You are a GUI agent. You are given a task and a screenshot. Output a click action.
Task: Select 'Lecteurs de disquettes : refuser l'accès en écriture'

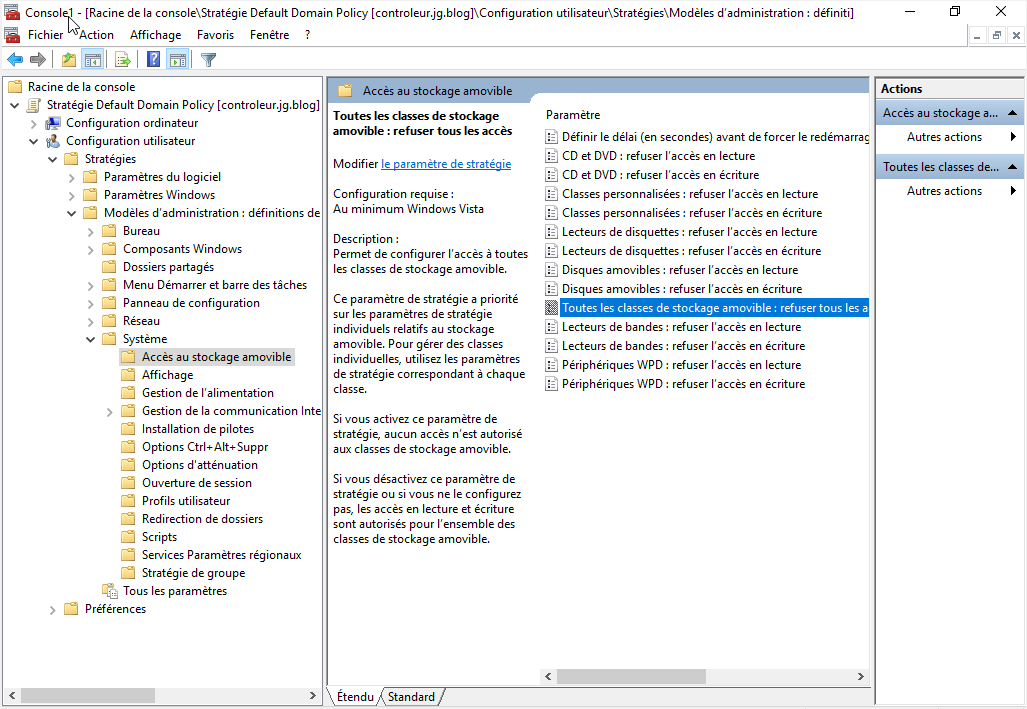[691, 251]
